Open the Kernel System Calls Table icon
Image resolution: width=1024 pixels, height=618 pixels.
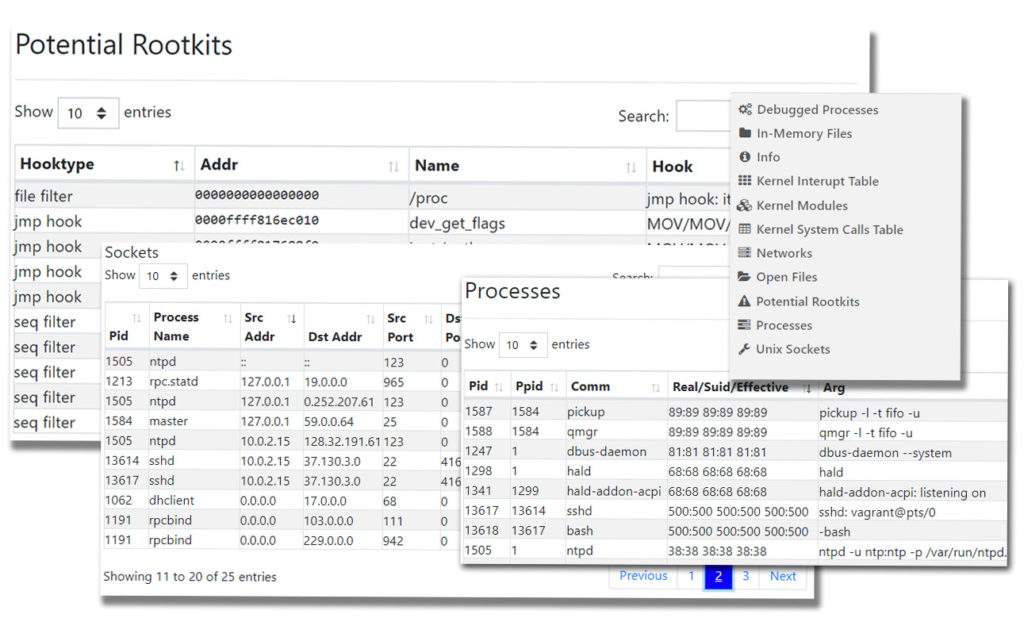(745, 229)
